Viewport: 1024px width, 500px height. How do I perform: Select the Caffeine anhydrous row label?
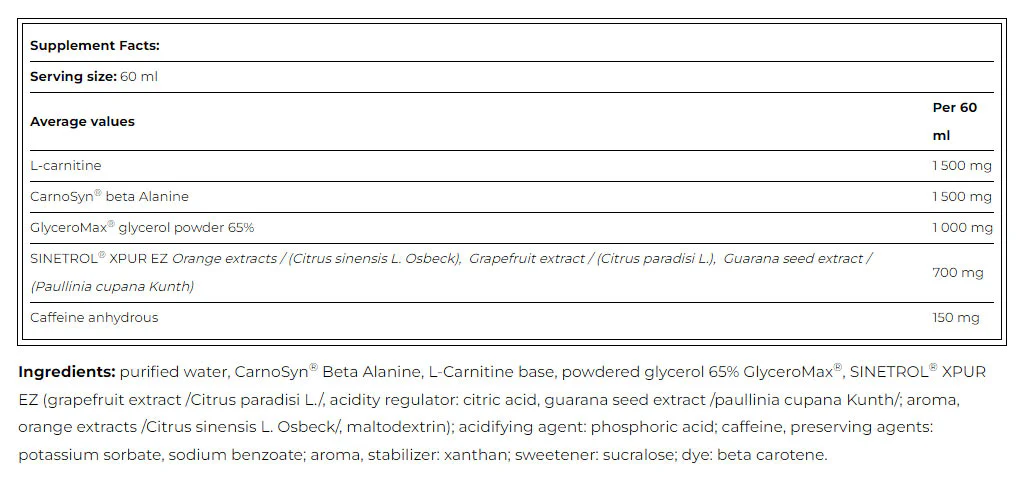point(94,318)
